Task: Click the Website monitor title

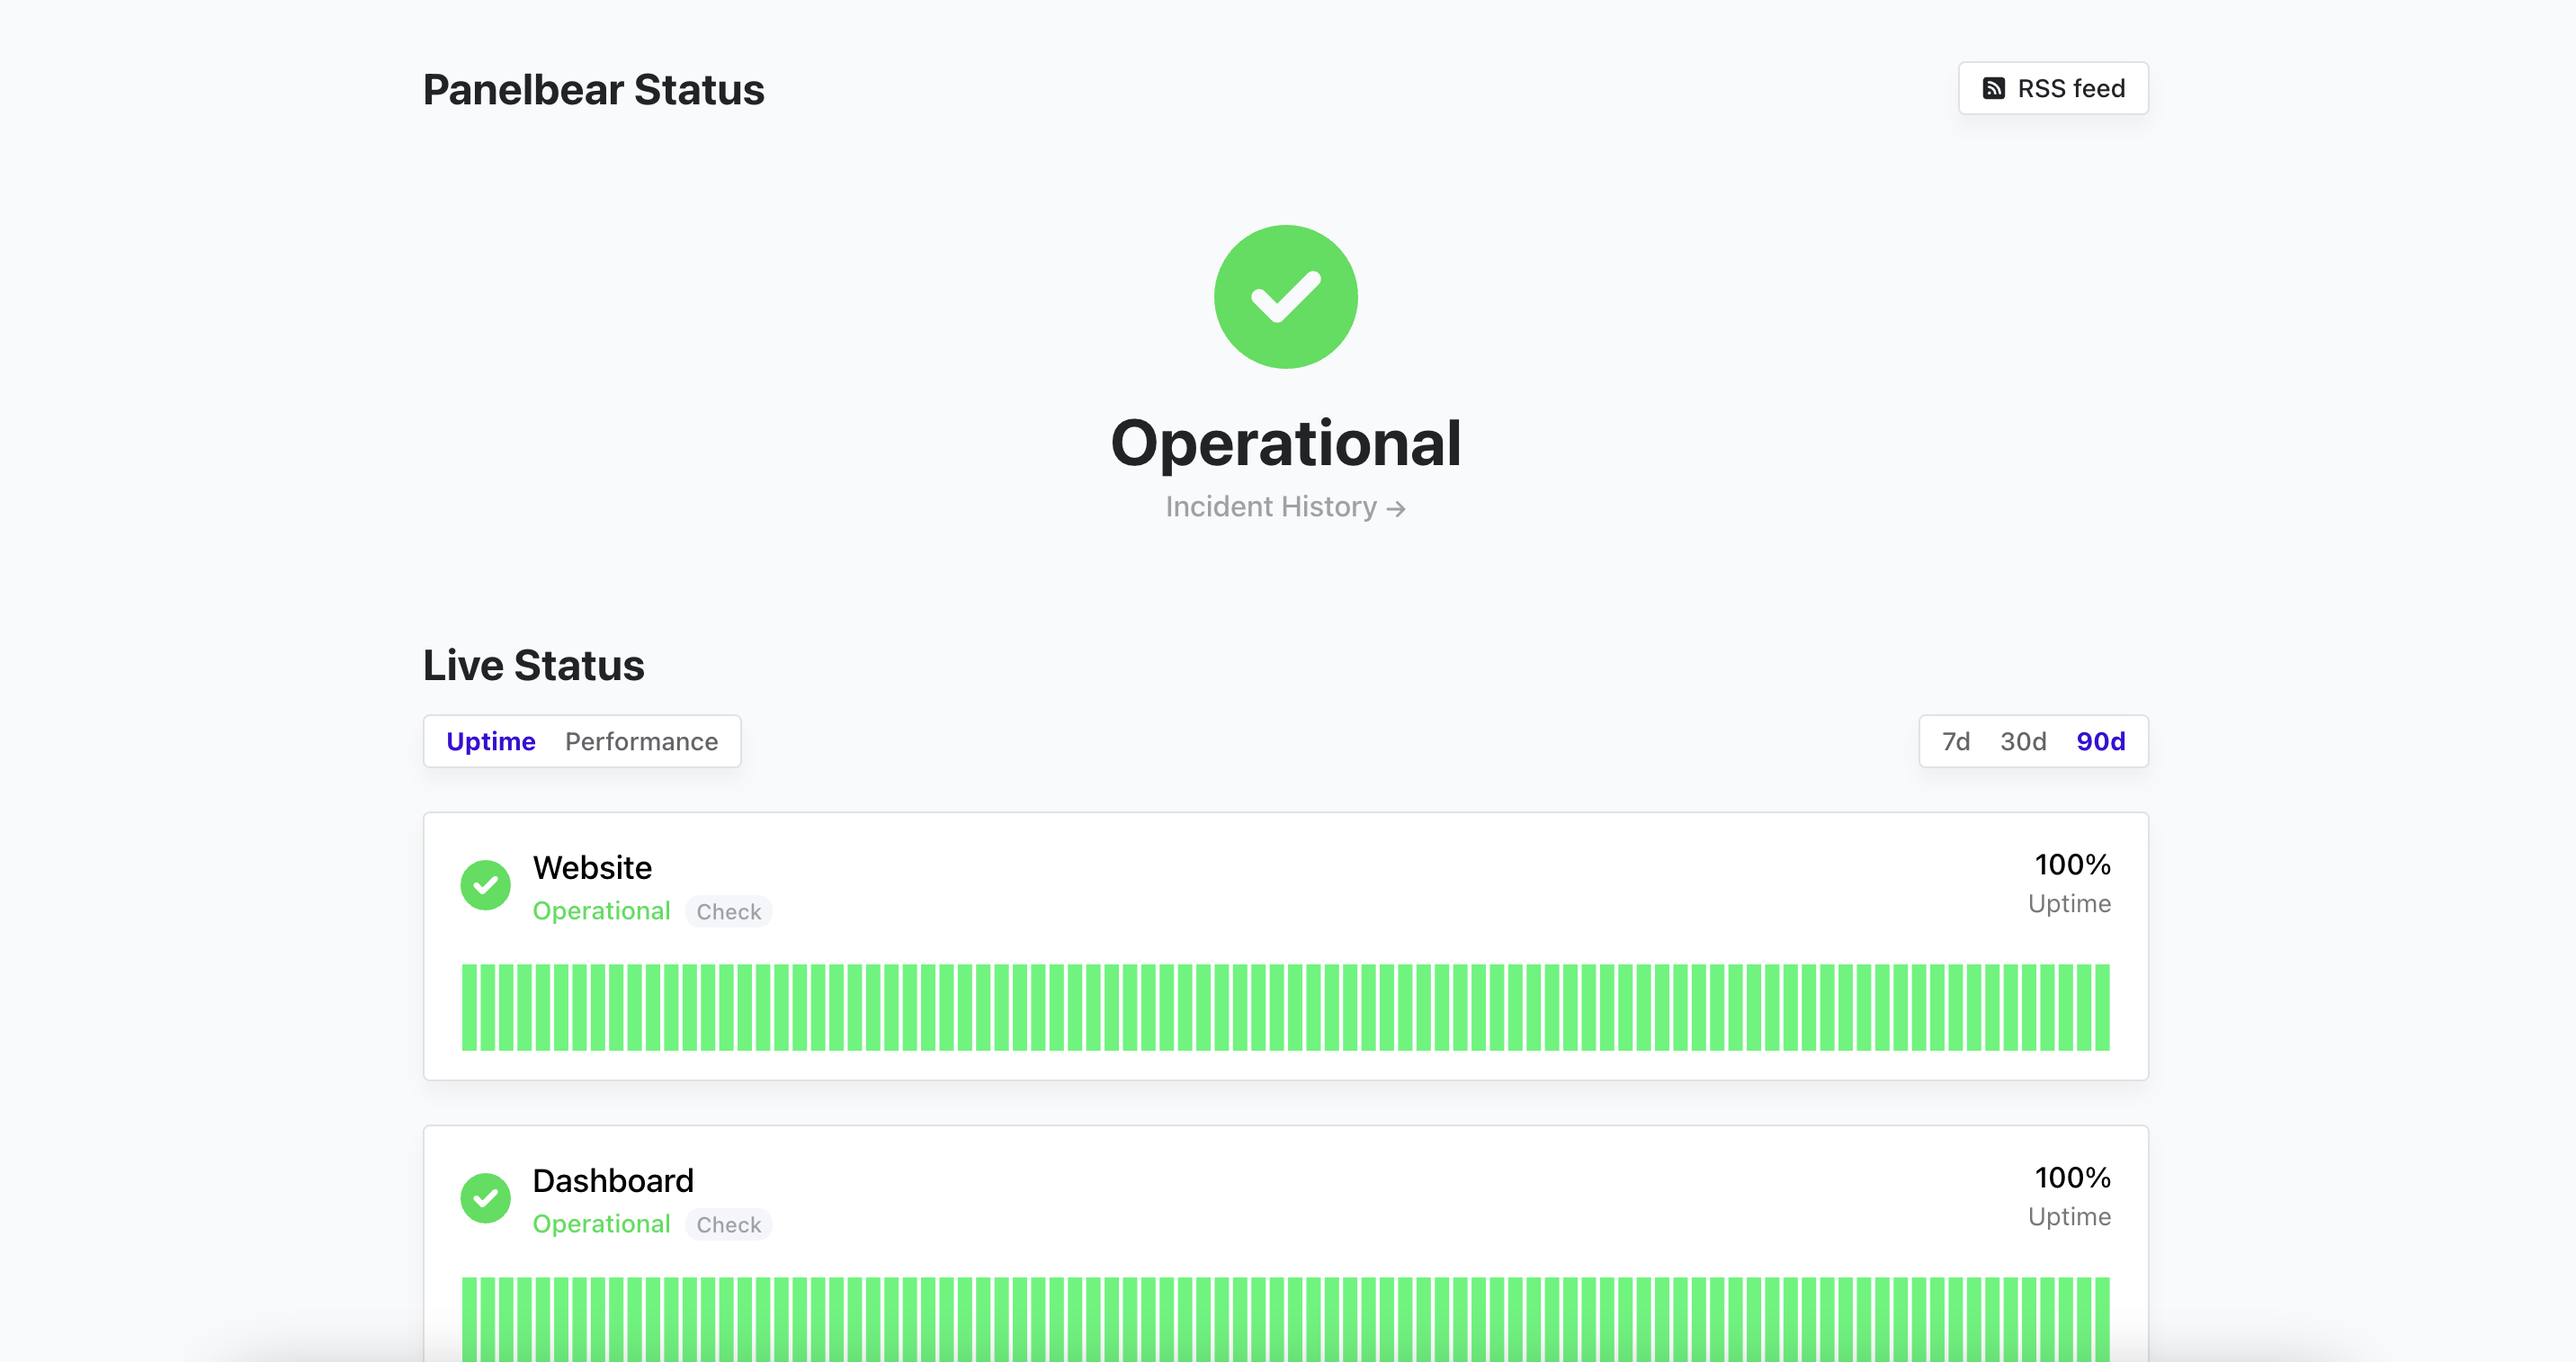Action: [x=592, y=867]
